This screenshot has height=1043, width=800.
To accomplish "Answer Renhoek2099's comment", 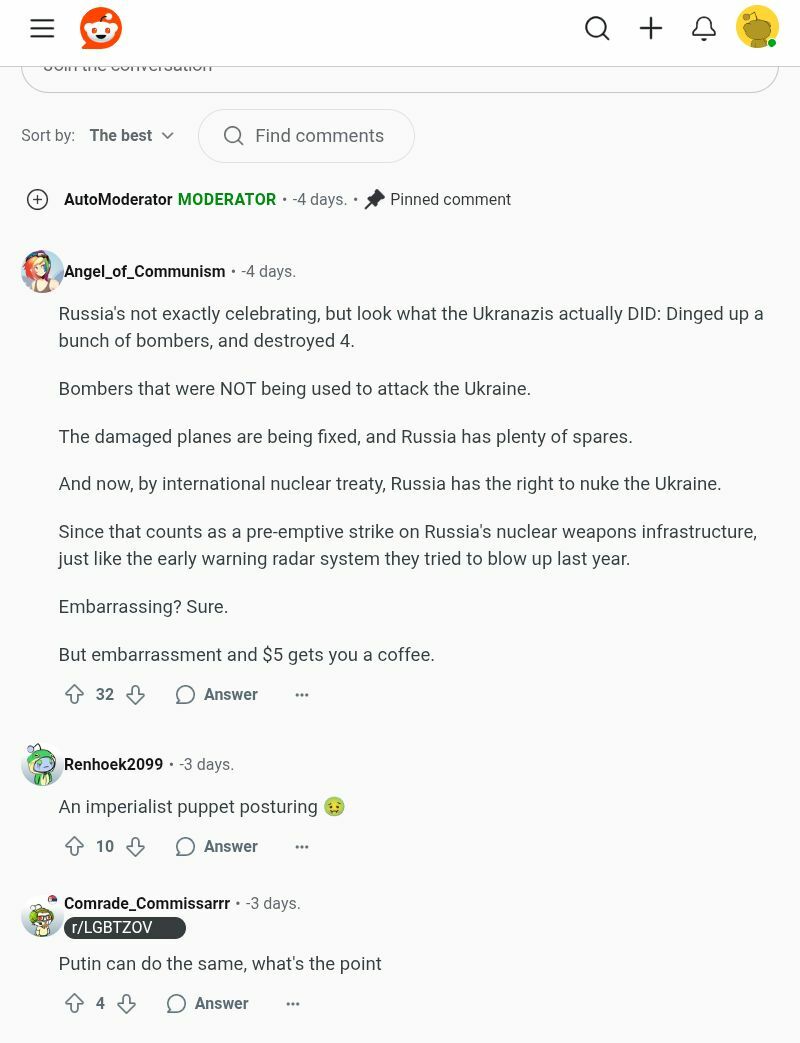I will [217, 846].
